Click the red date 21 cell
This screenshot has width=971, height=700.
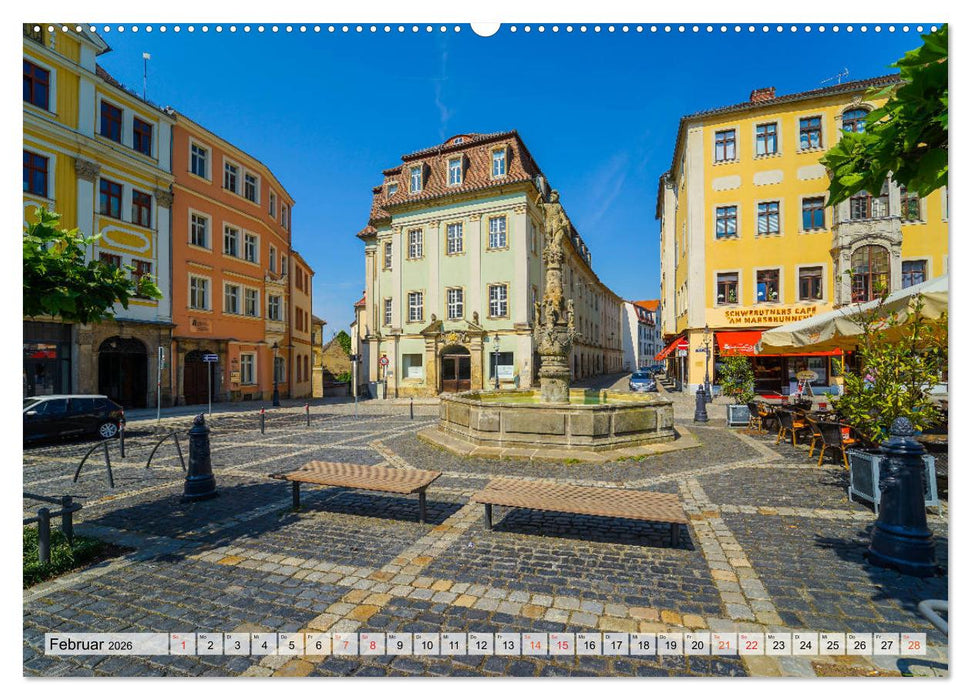722,647
